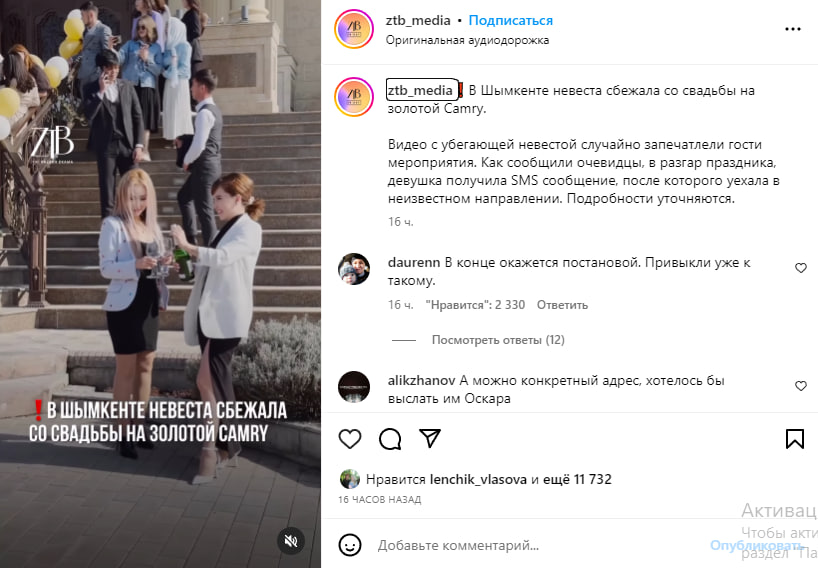
Task: Like the comment by alikzhanov
Action: tap(801, 386)
